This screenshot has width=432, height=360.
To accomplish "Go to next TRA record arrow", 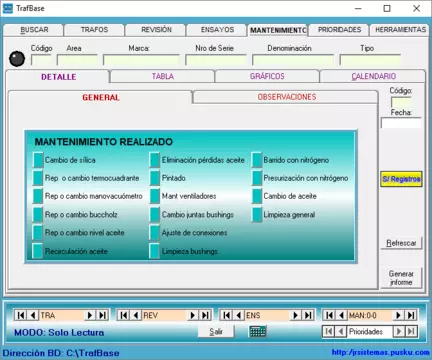I will 90,315.
